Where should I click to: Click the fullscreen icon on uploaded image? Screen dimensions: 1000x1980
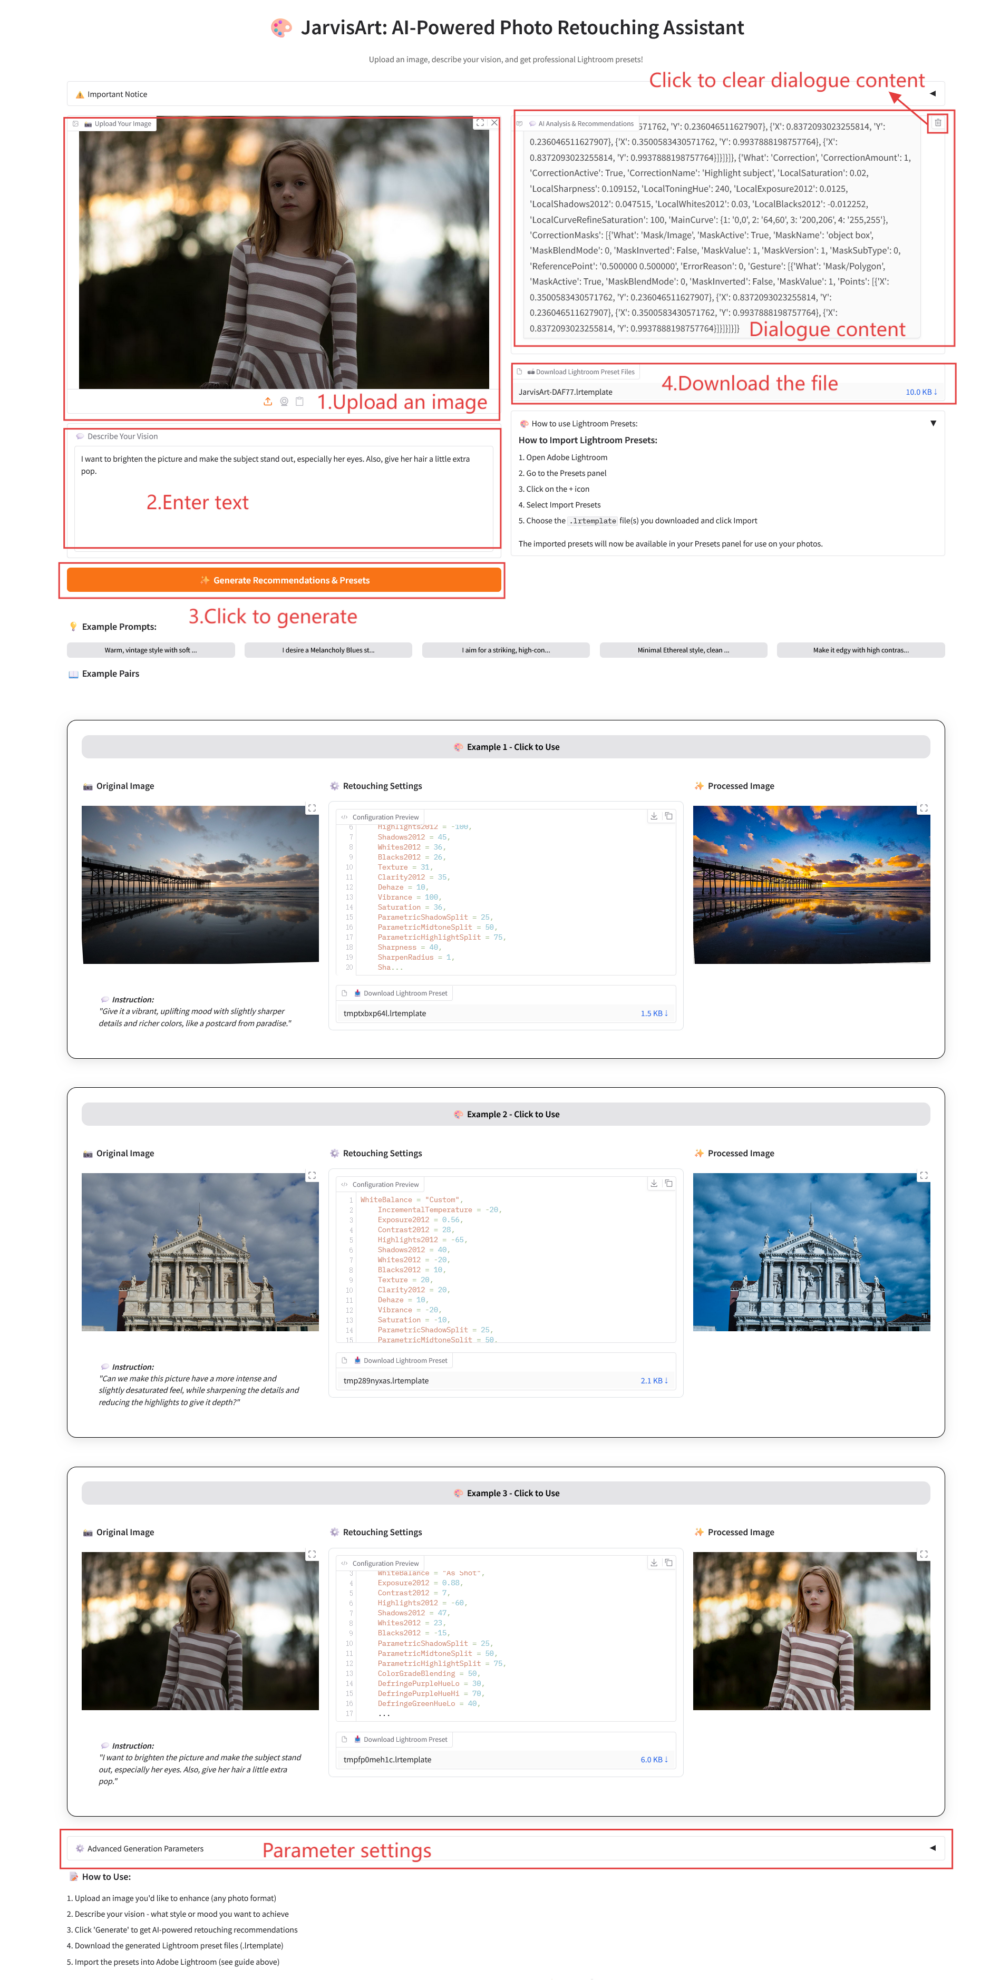point(480,123)
